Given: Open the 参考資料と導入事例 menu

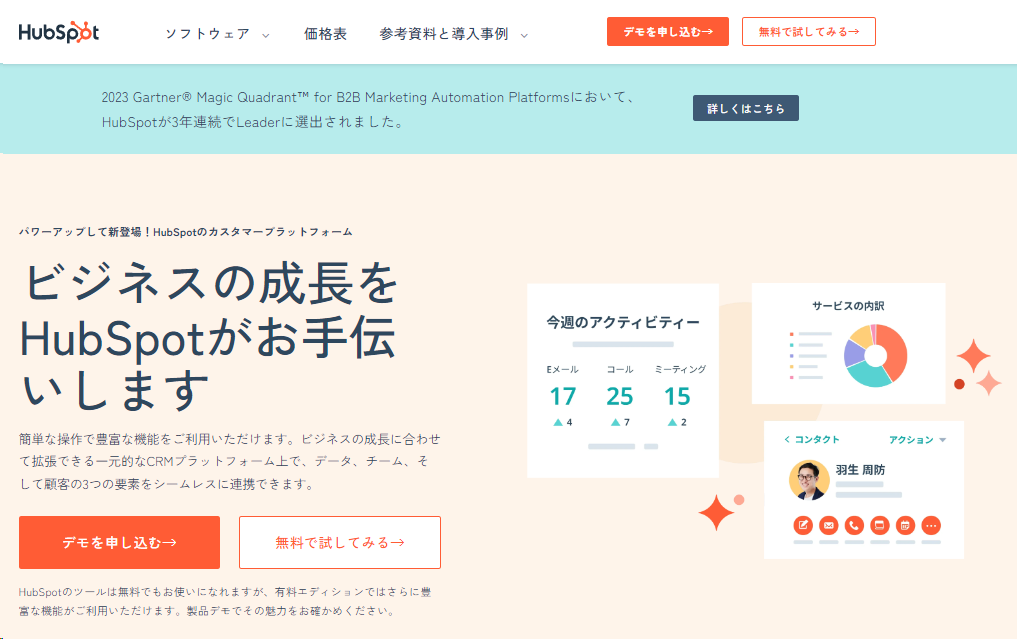Looking at the screenshot, I should pos(444,34).
